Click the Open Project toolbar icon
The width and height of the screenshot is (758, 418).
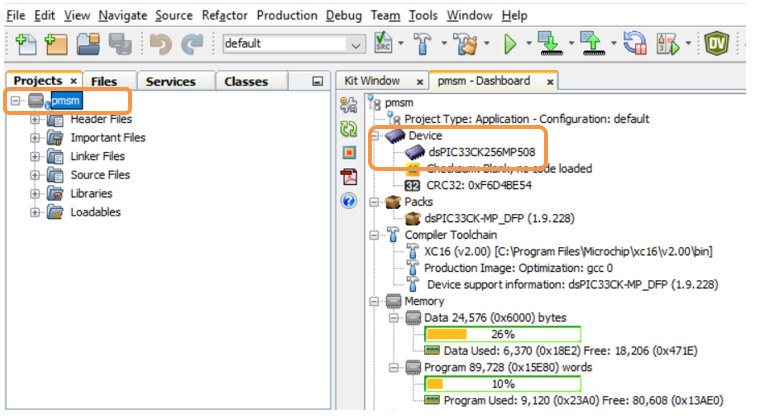tap(88, 44)
